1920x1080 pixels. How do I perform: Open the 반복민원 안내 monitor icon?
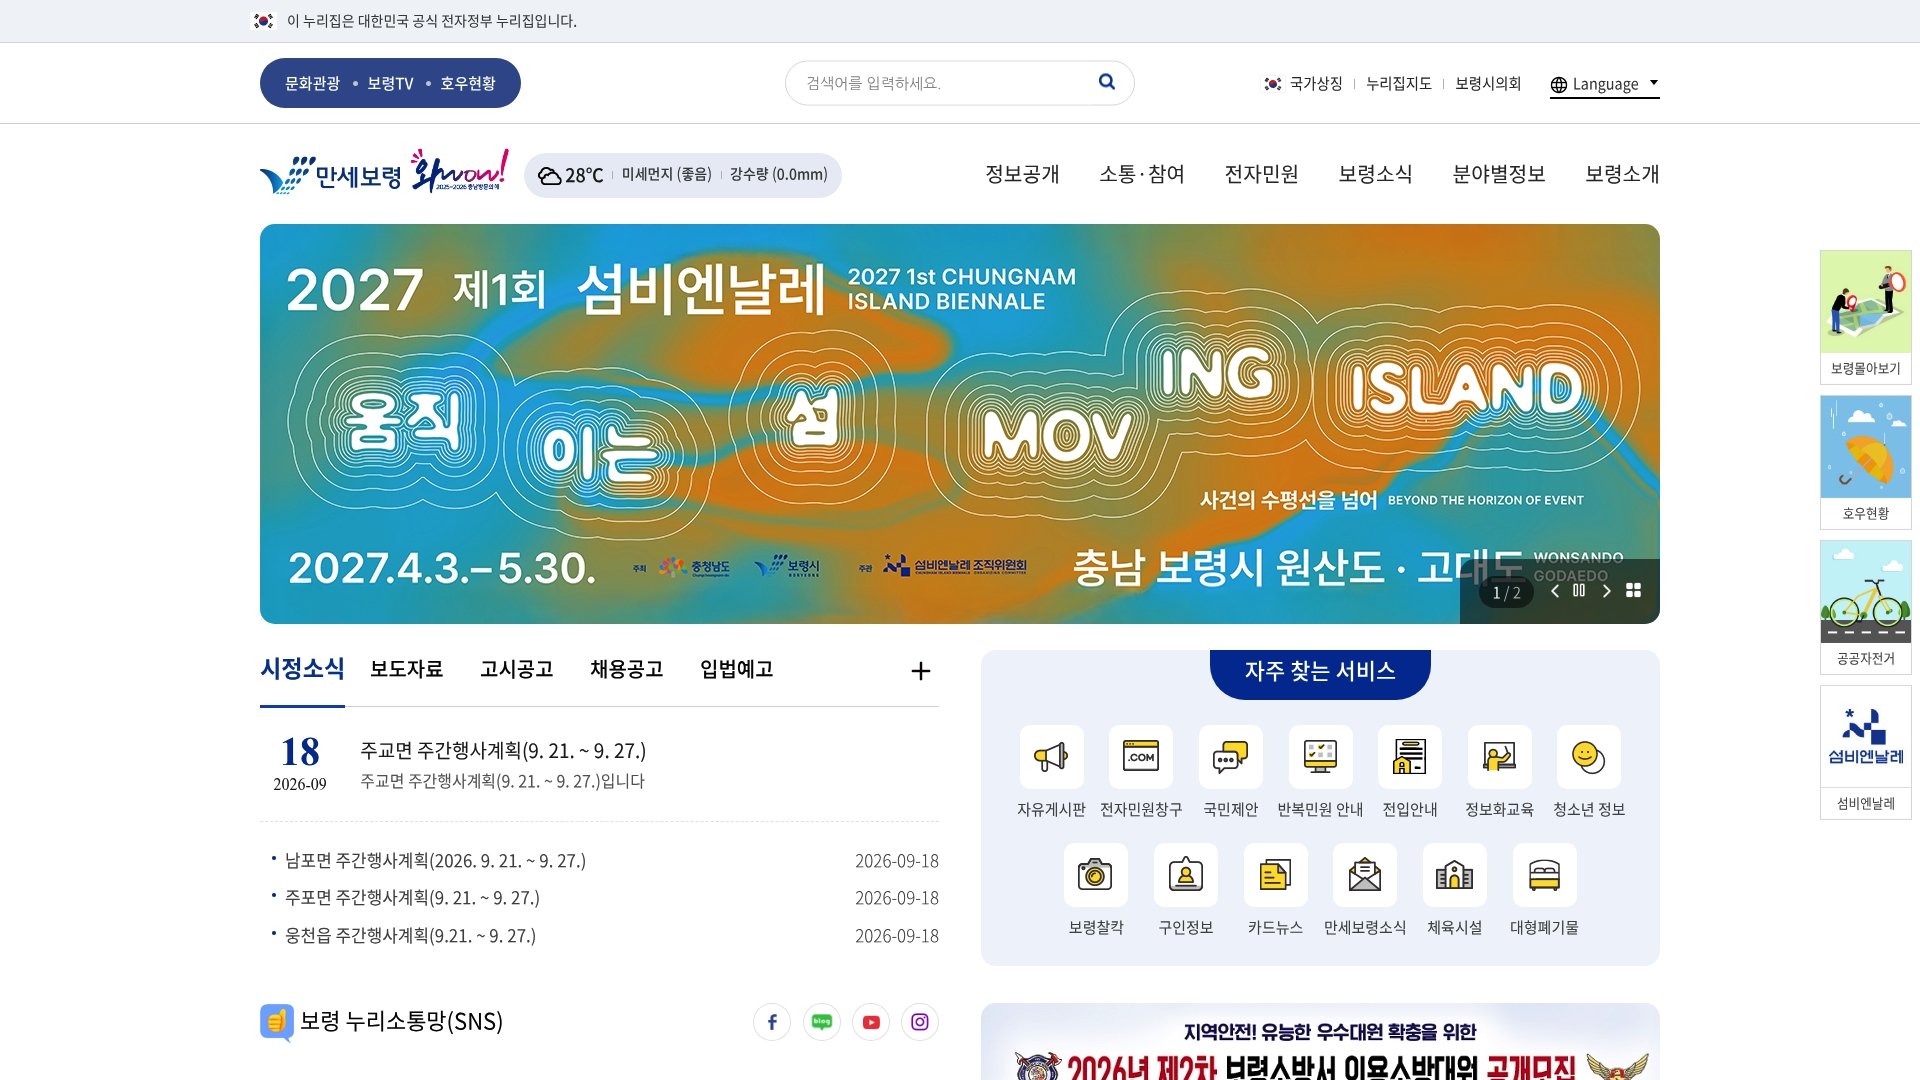click(1320, 757)
